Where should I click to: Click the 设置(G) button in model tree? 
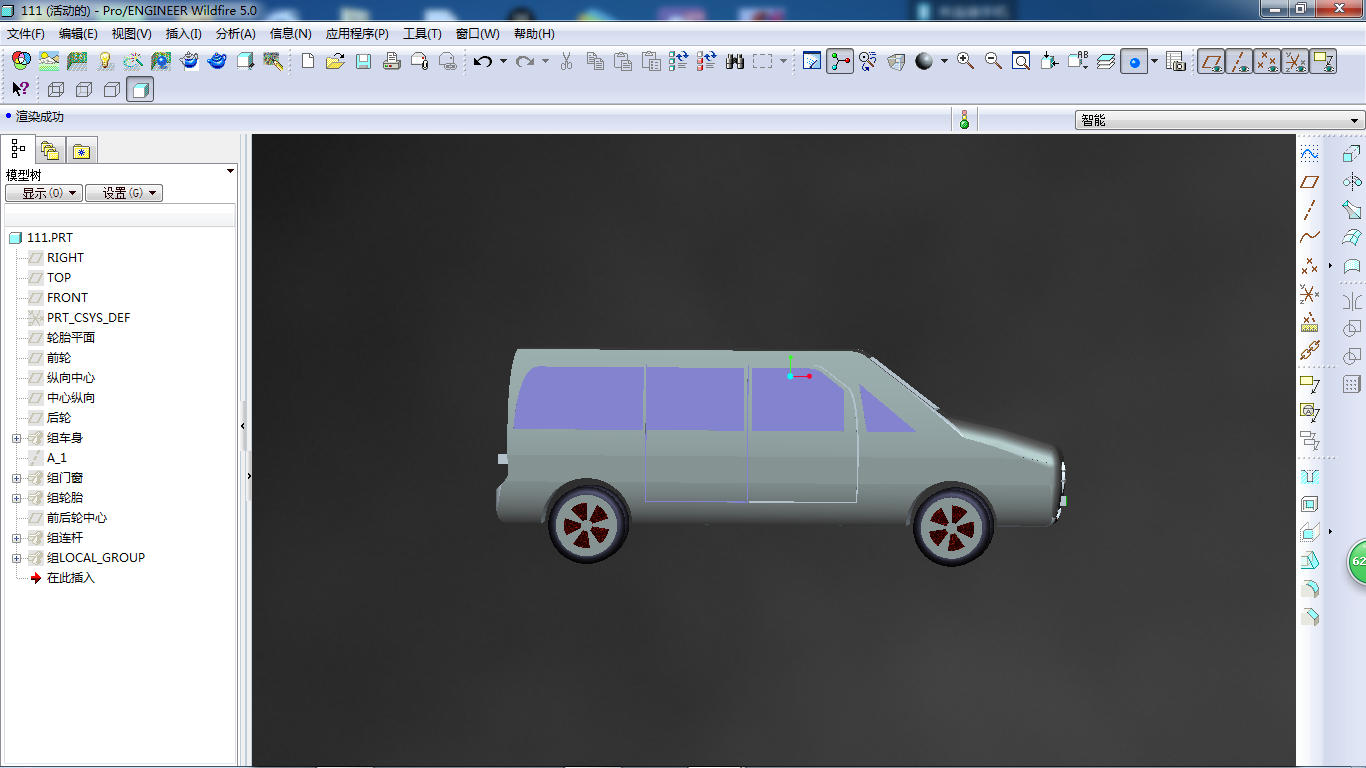[124, 193]
